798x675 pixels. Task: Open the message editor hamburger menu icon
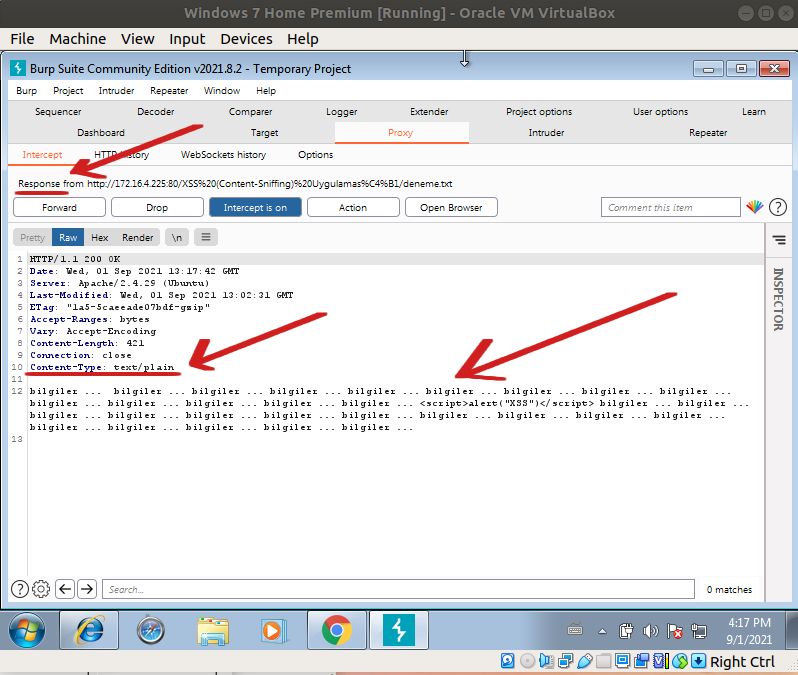coord(206,237)
